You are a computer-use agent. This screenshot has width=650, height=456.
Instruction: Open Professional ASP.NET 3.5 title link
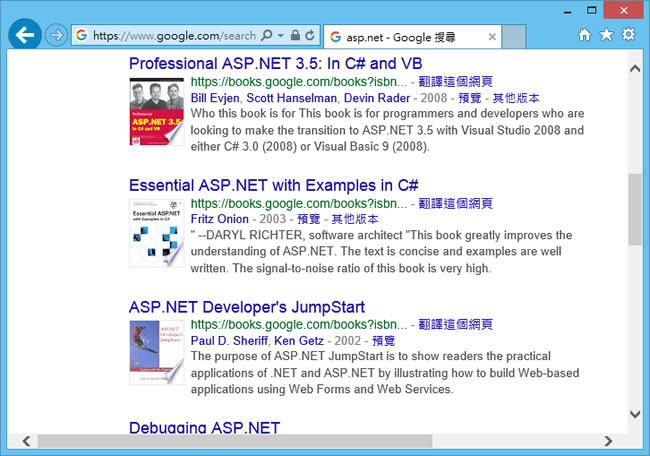tap(276, 63)
